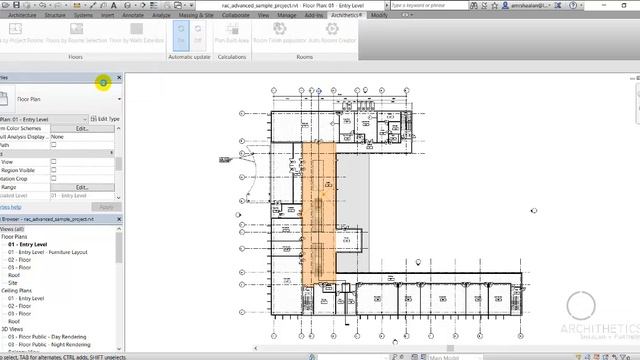640x360 pixels.
Task: Open the Collaborate ribbon tab
Action: pyautogui.click(x=236, y=15)
